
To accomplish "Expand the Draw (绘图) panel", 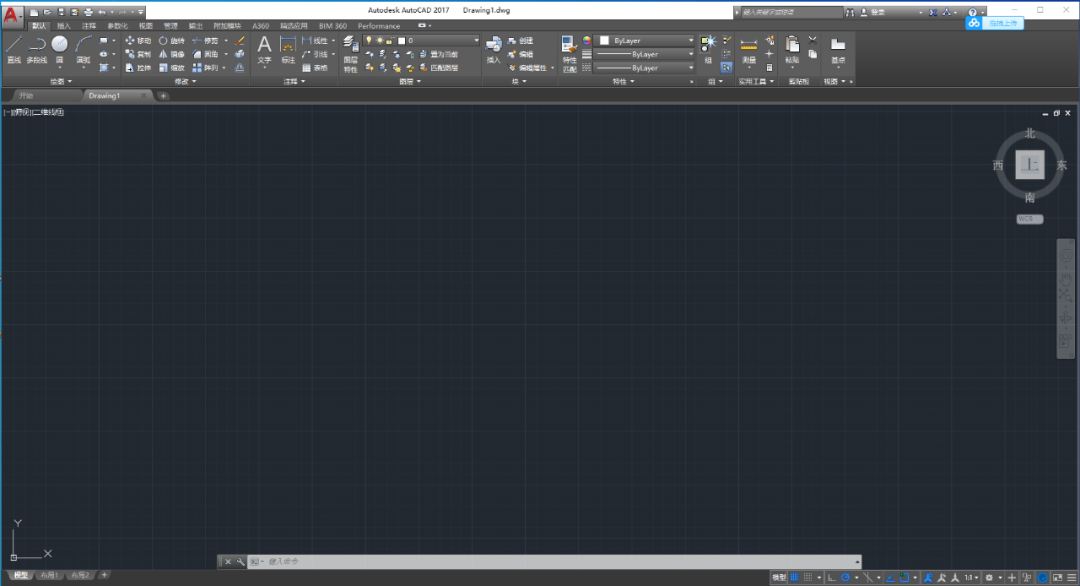I will 61,81.
